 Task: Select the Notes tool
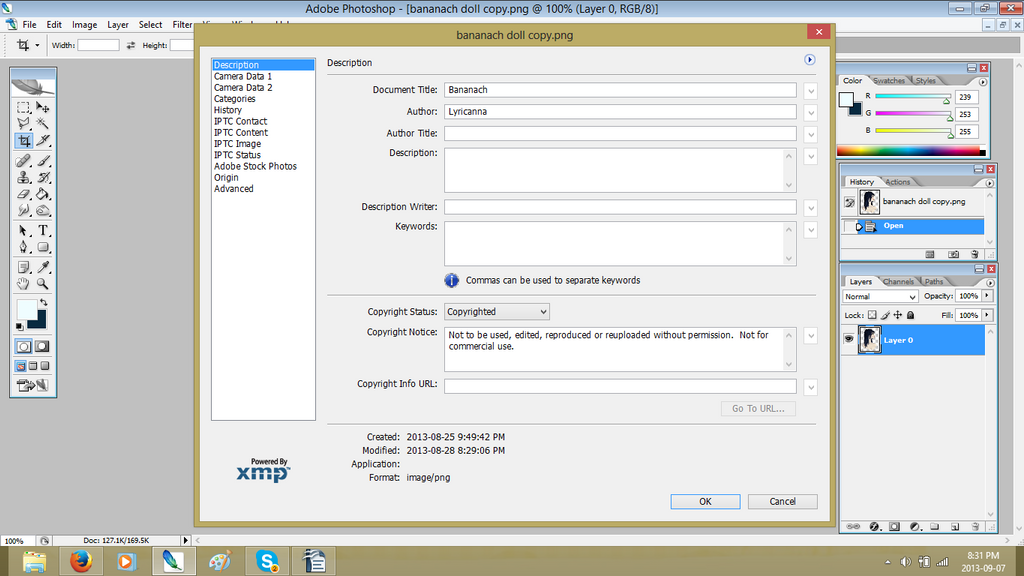pos(24,267)
